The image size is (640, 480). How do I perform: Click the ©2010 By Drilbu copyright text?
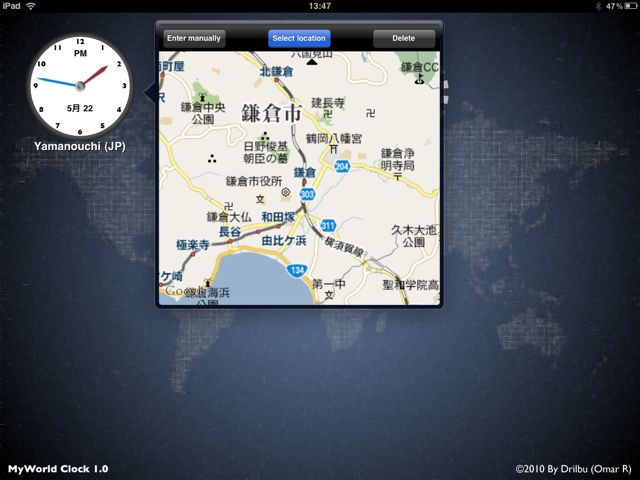pos(573,469)
